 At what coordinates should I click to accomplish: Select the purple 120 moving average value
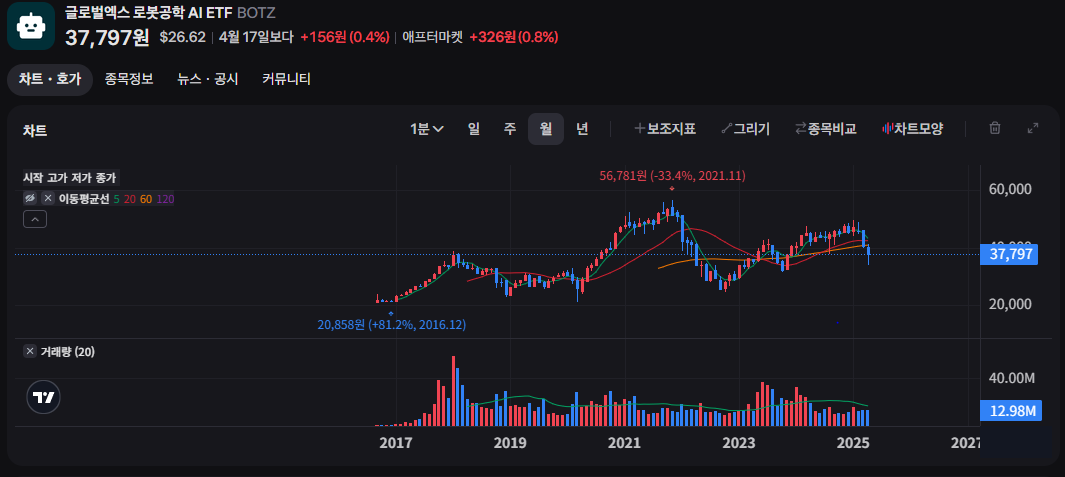[165, 198]
